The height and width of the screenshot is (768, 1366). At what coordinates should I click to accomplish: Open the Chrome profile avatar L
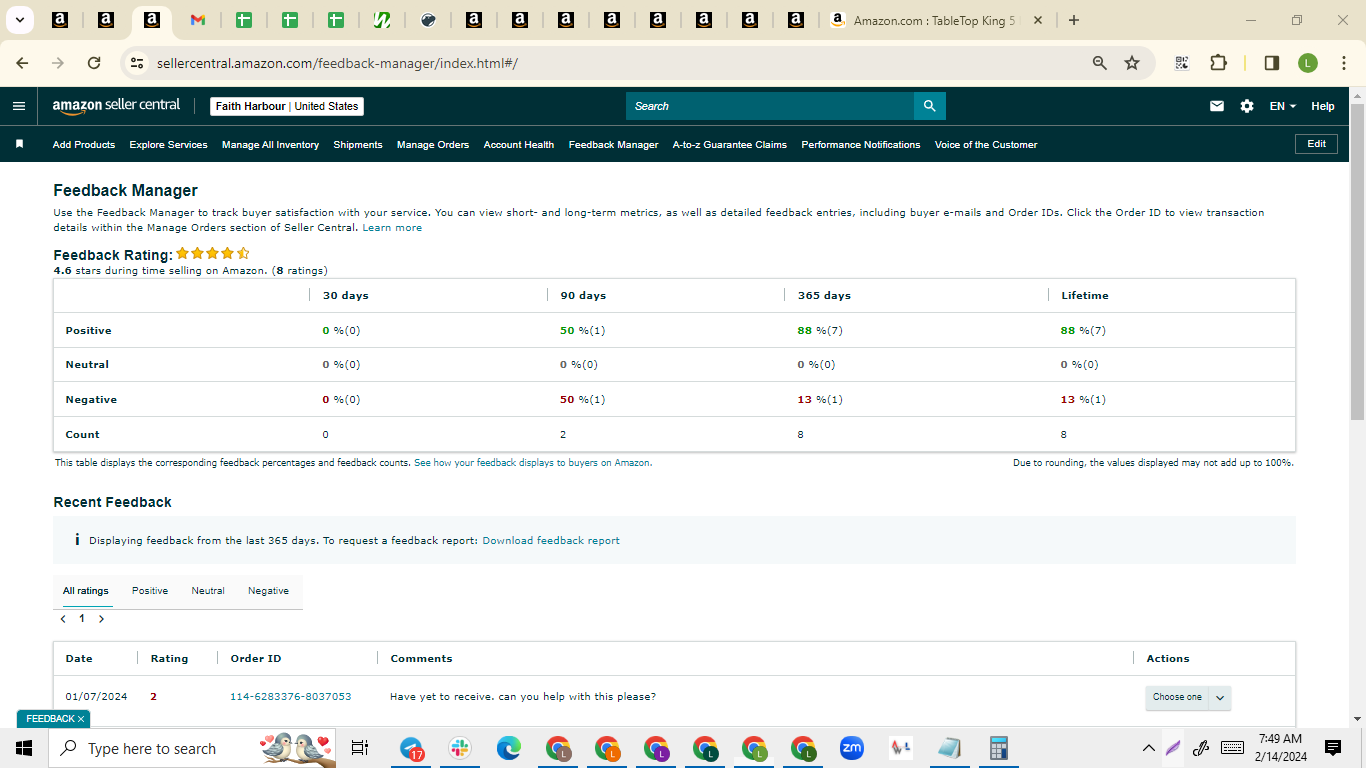pyautogui.click(x=1308, y=63)
